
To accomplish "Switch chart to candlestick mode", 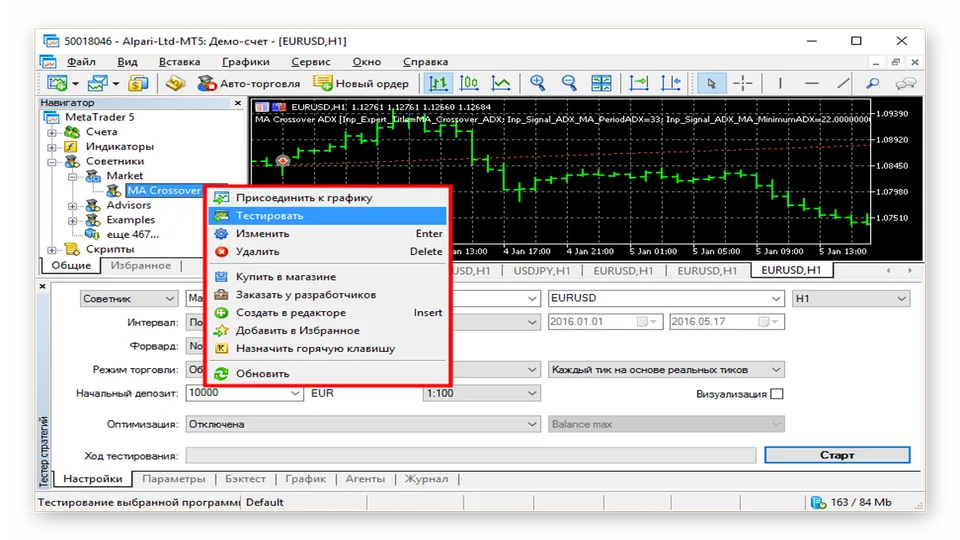I will pos(469,83).
